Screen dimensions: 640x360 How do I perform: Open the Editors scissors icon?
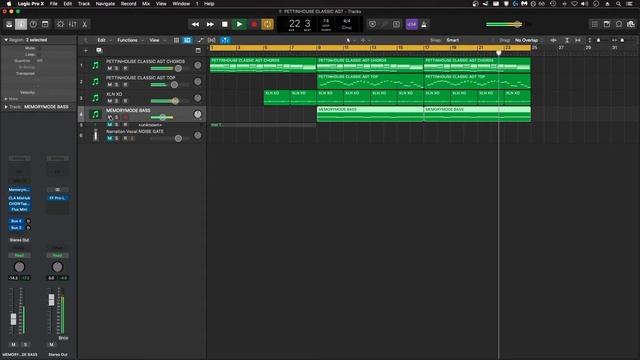tap(84, 24)
